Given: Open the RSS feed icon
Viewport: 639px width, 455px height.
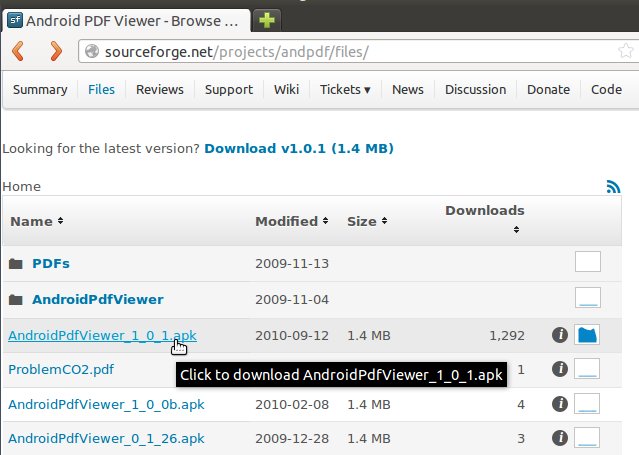Looking at the screenshot, I should tap(613, 186).
